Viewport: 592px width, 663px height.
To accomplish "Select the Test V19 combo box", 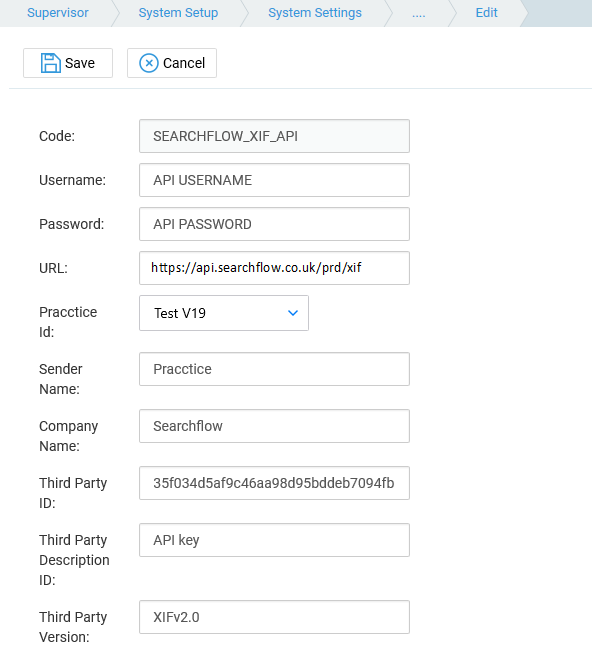I will pos(224,313).
